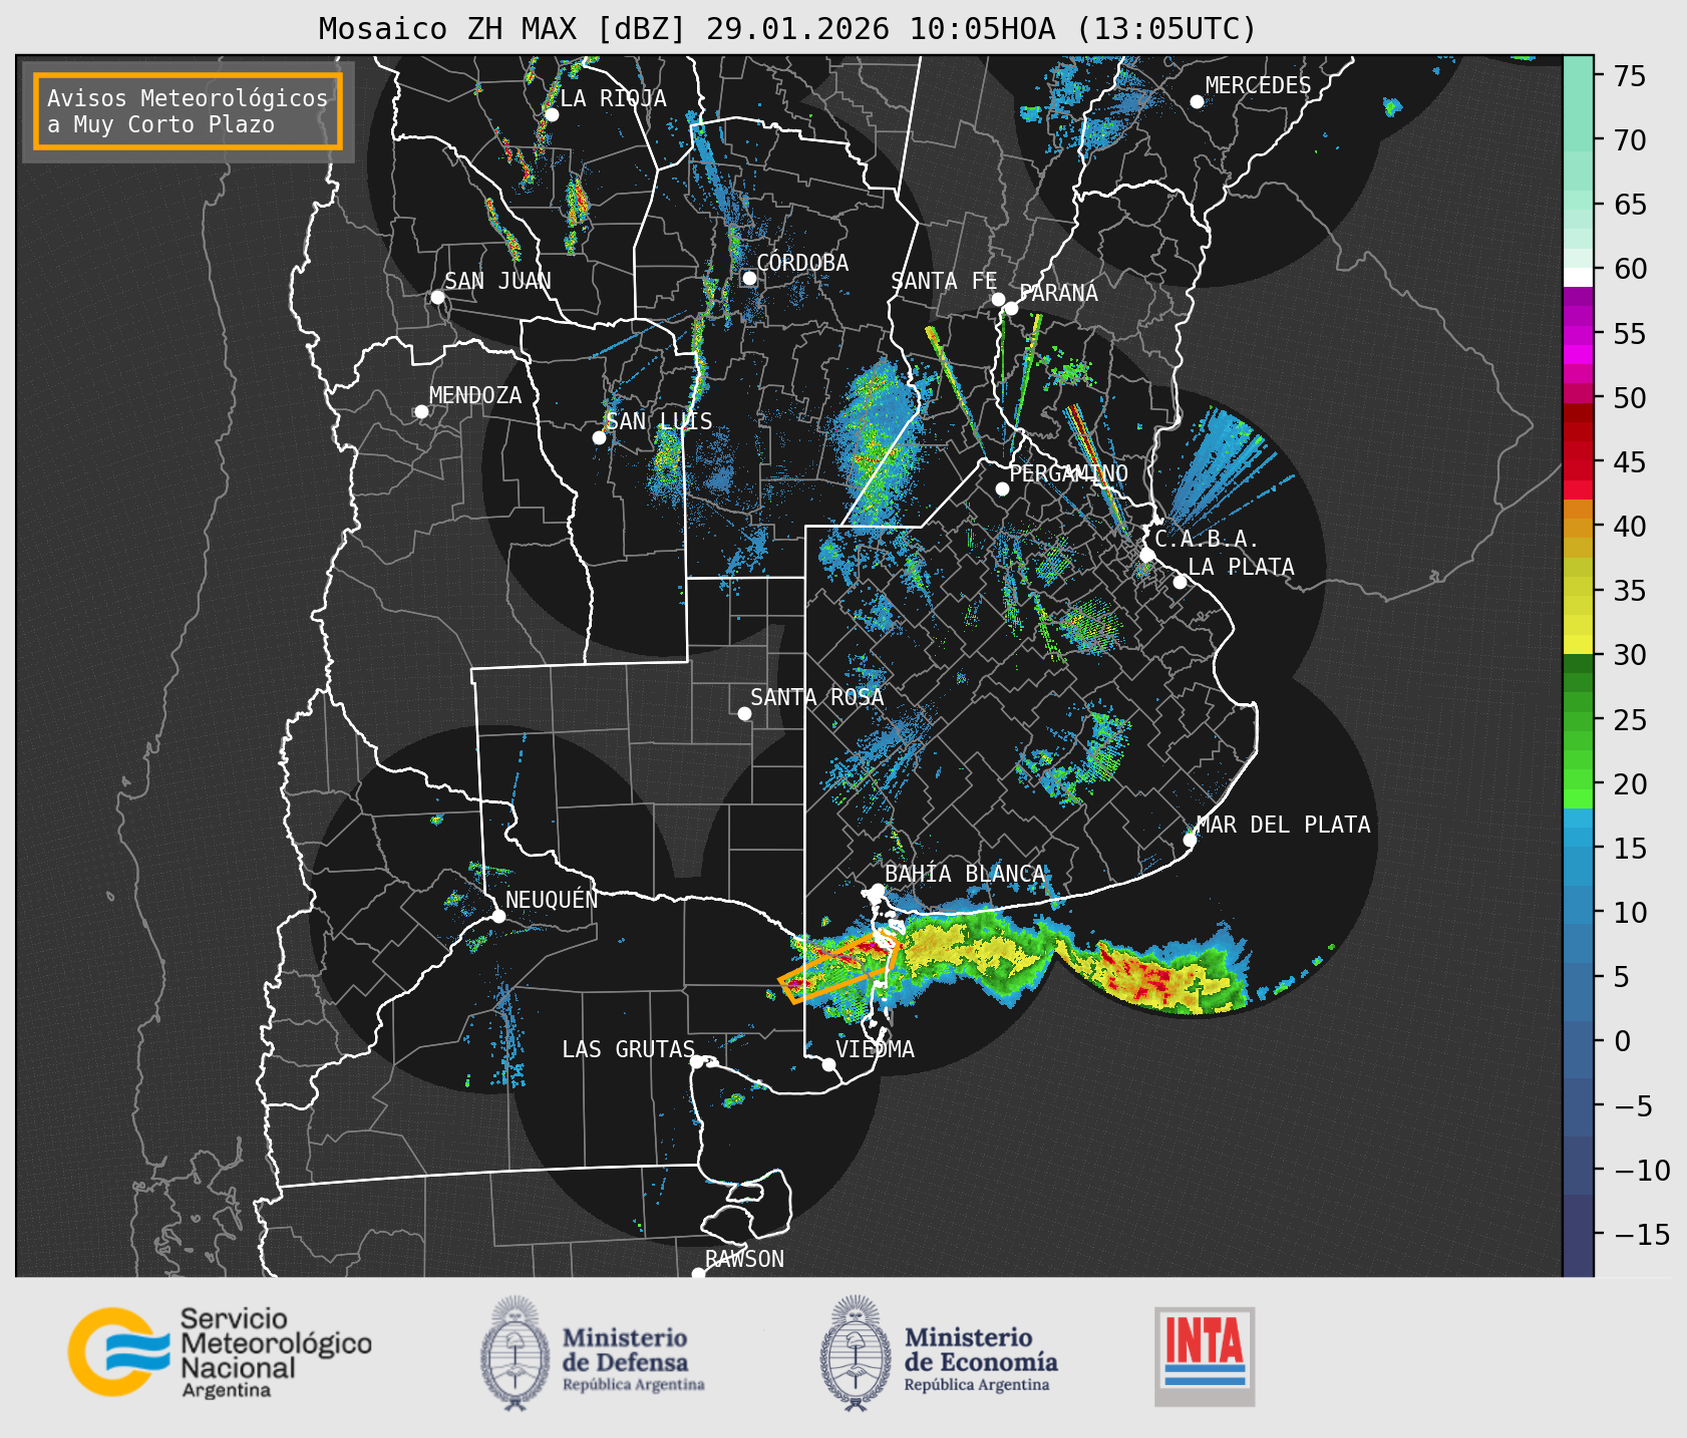Pick the San Juan city marker dot
Viewport: 1687px width, 1438px height.
pyautogui.click(x=437, y=297)
